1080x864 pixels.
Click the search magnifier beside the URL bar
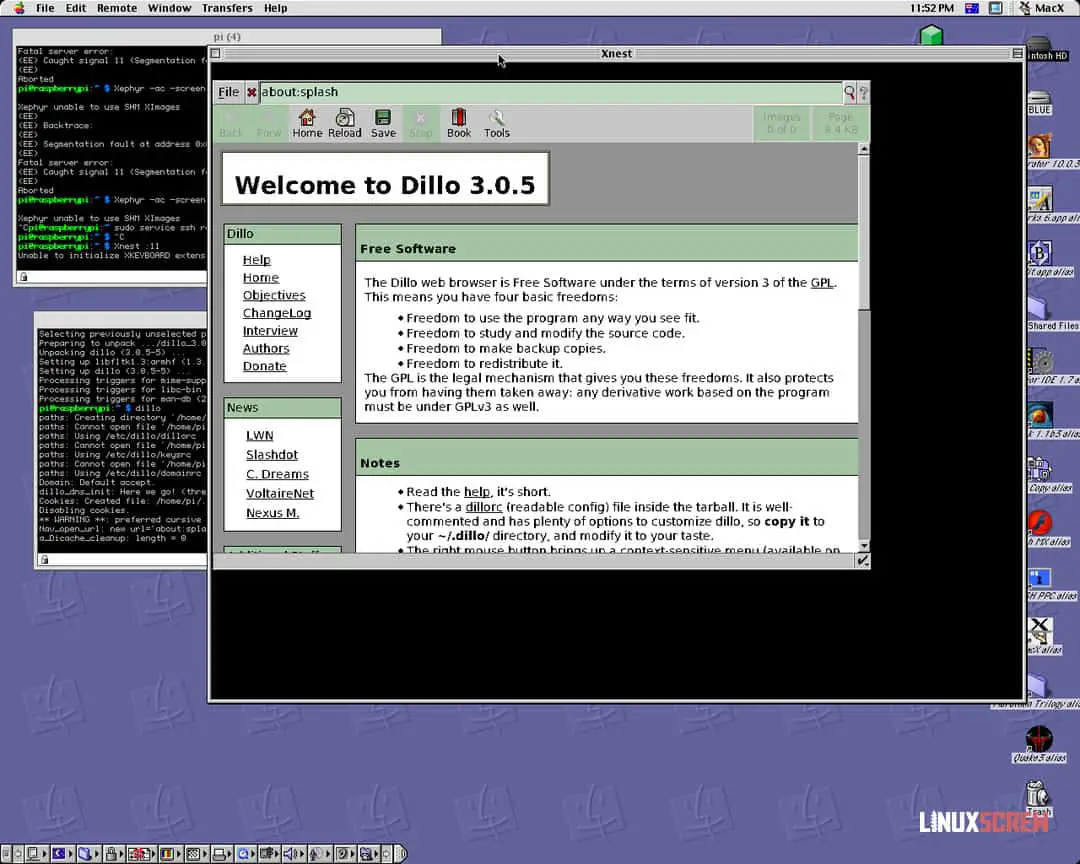849,92
